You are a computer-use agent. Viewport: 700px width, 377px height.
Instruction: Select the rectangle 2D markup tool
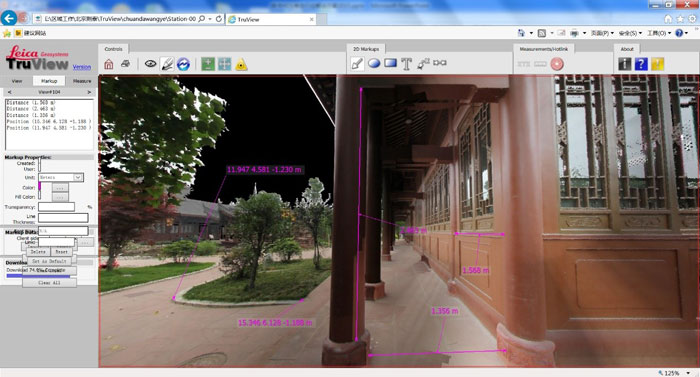(x=391, y=63)
